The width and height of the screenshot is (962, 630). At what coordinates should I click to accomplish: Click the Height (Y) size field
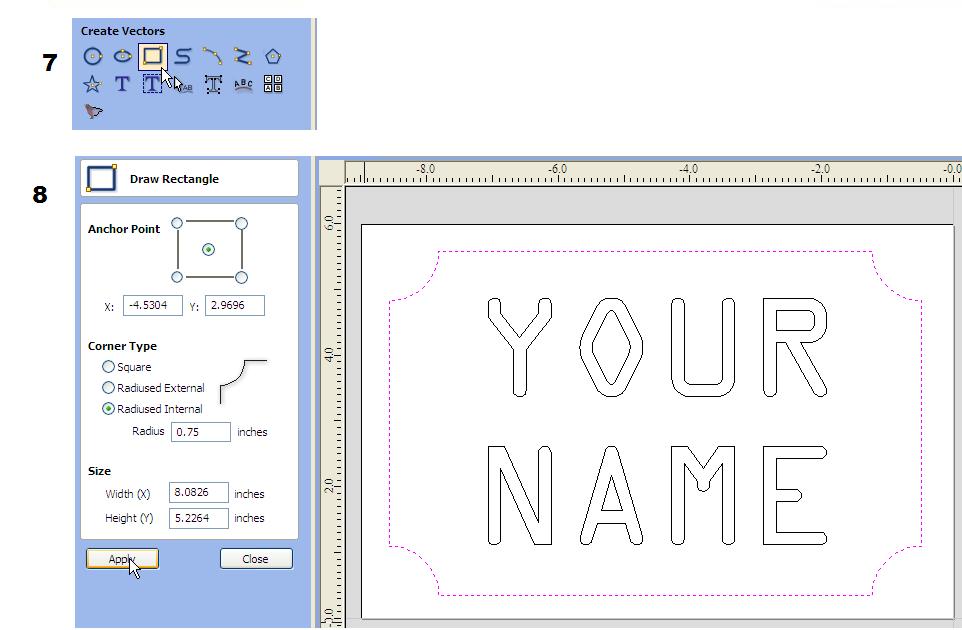(x=199, y=518)
